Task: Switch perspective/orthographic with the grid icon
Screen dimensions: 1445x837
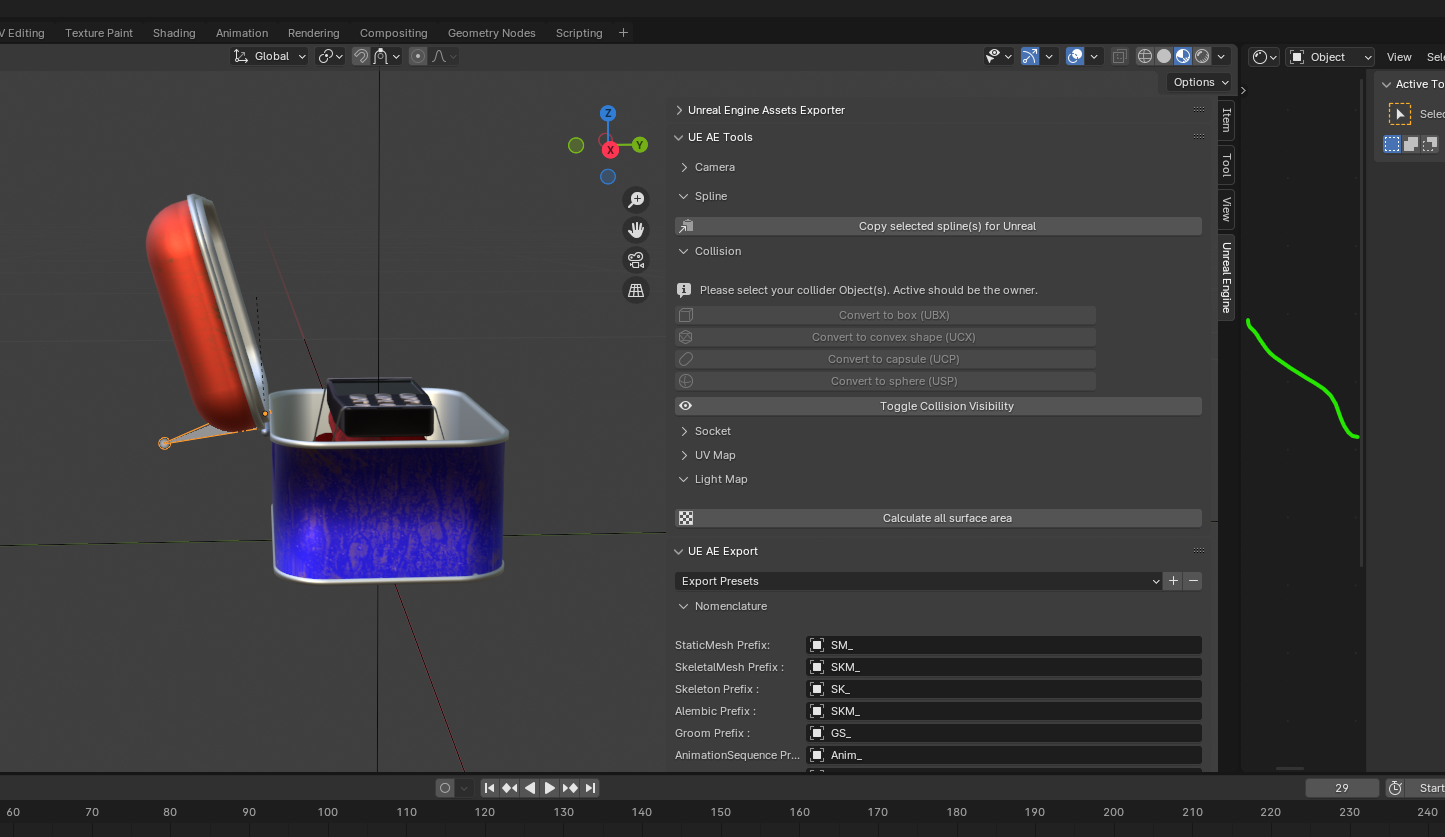Action: point(635,290)
